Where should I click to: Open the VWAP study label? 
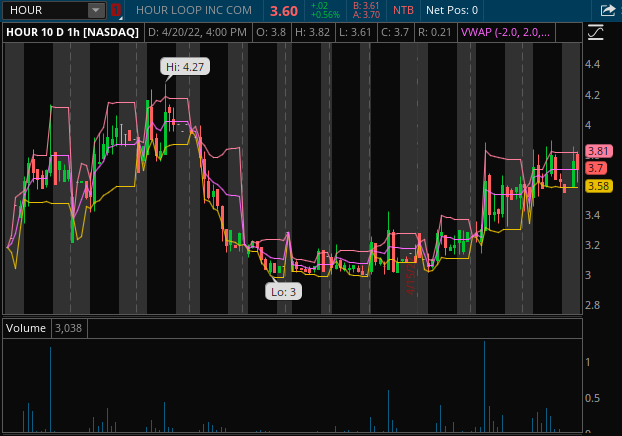[x=506, y=32]
